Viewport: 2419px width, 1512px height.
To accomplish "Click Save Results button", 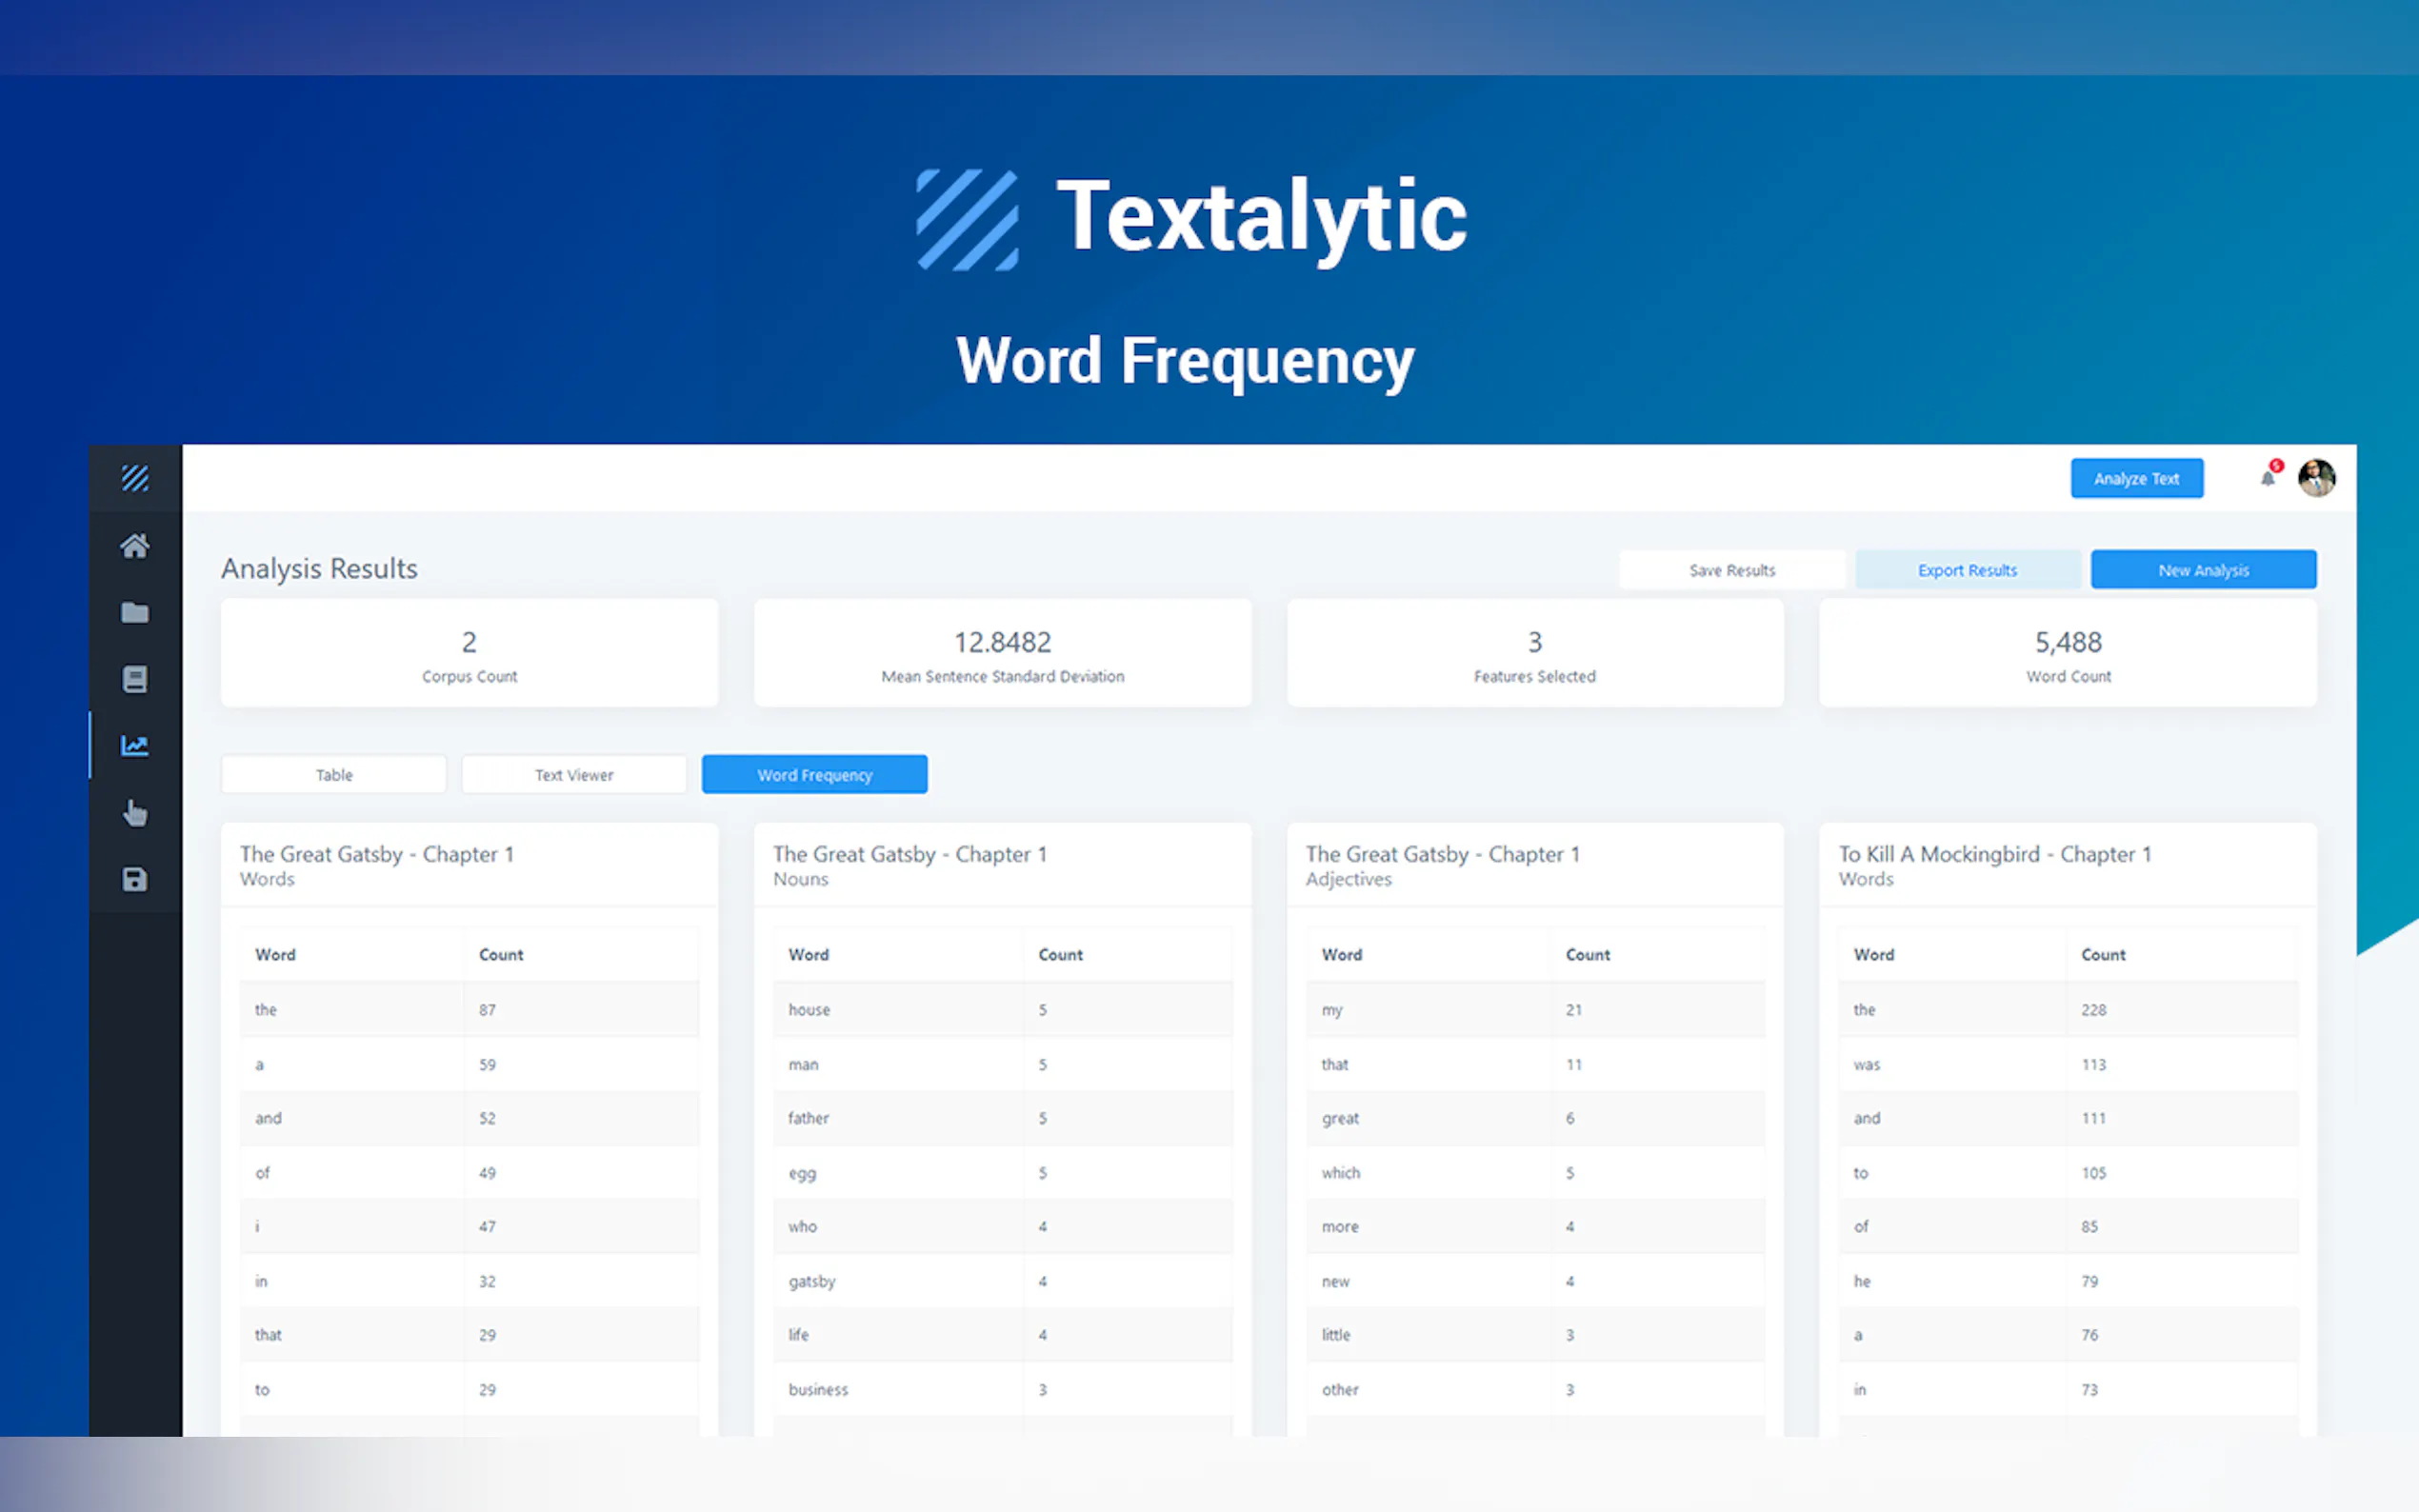I will pyautogui.click(x=1732, y=570).
